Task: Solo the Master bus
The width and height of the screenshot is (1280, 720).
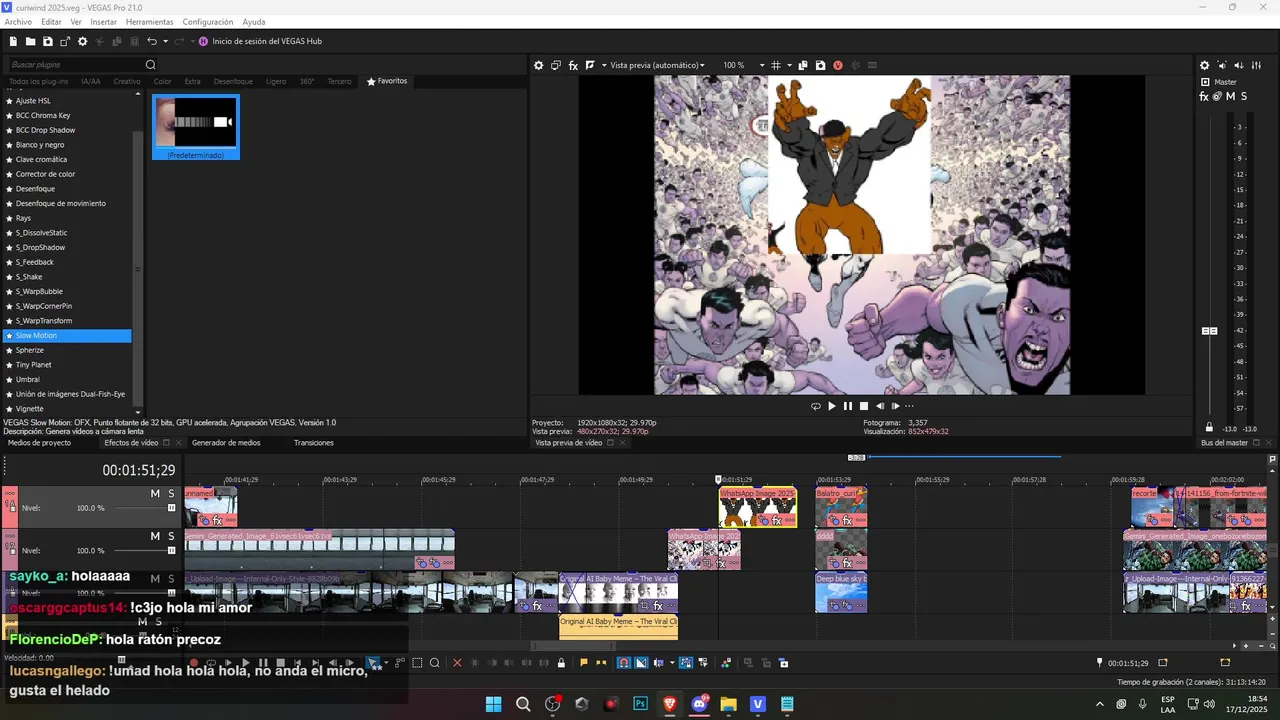Action: 1243,96
